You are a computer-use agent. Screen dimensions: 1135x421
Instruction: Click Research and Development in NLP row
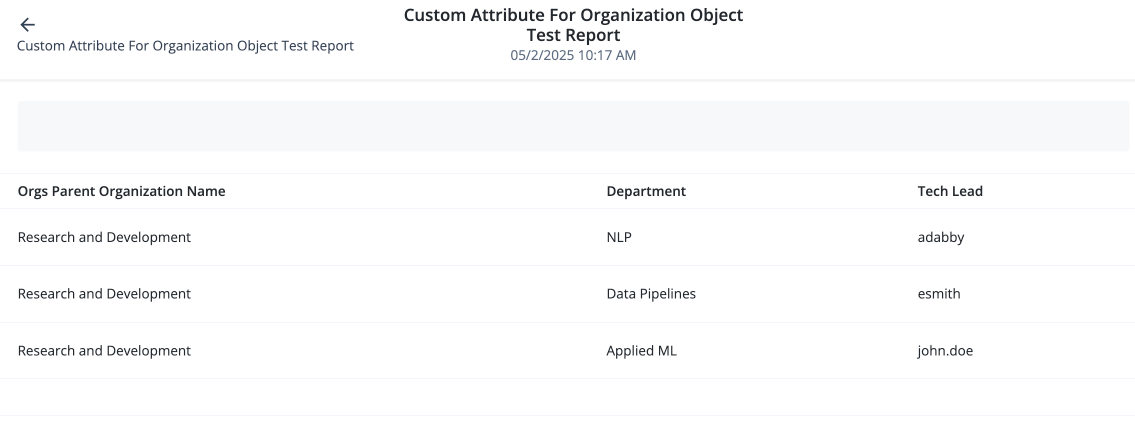point(105,237)
